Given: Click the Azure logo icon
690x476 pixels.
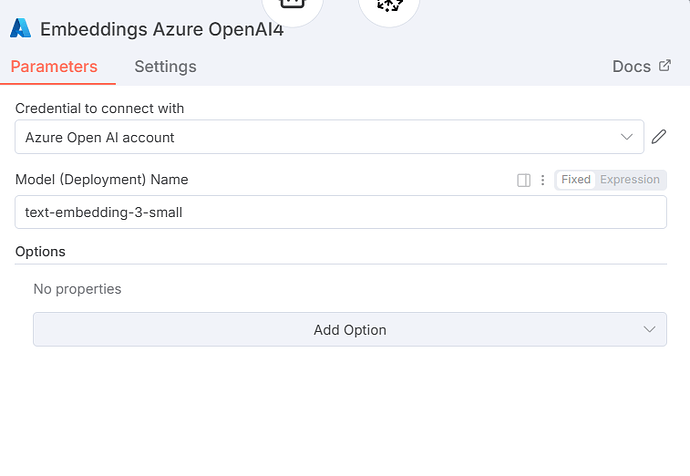Looking at the screenshot, I should [x=21, y=28].
